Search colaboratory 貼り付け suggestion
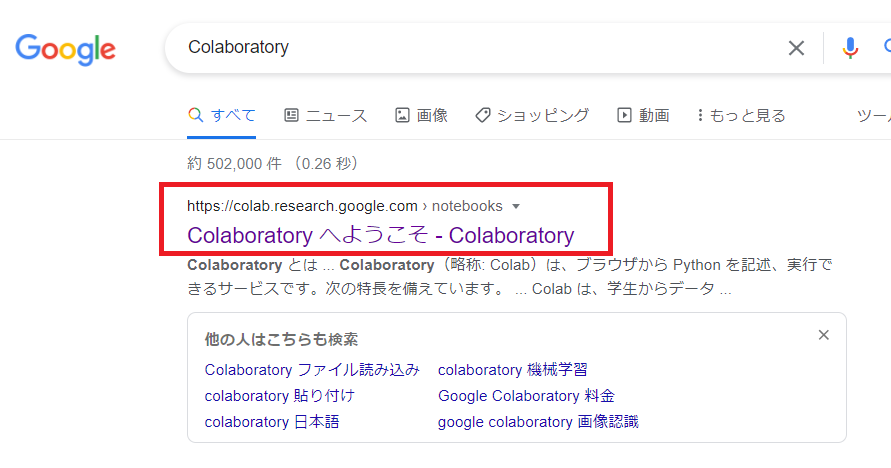This screenshot has height=468, width=891. click(279, 396)
